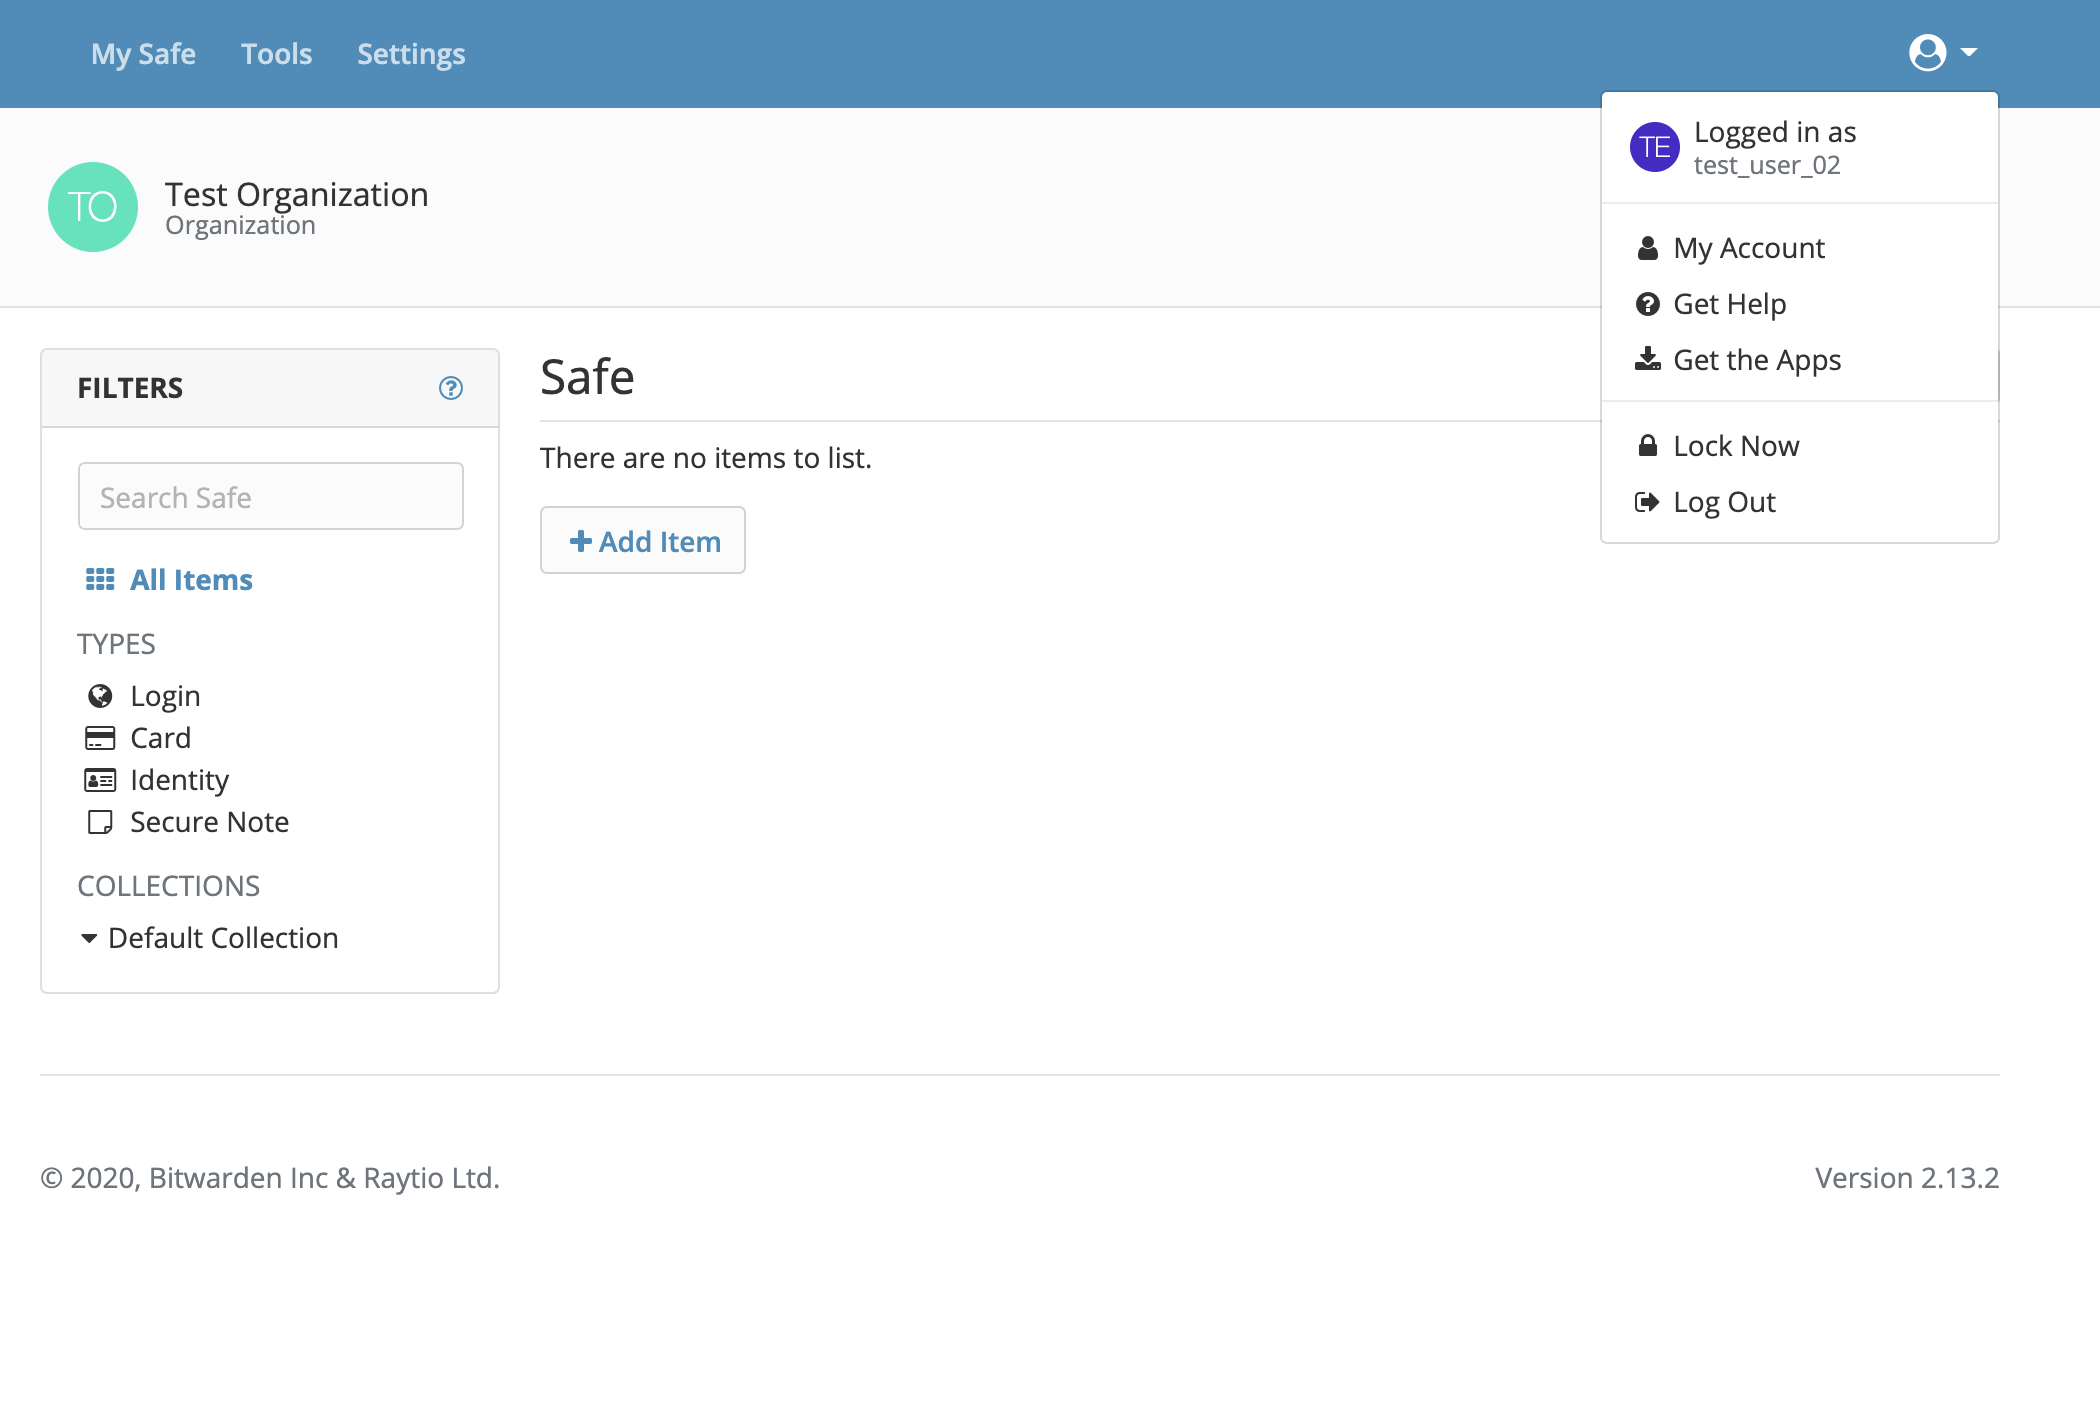This screenshot has height=1408, width=2100.
Task: Select the Default Collection filter
Action: coord(223,938)
